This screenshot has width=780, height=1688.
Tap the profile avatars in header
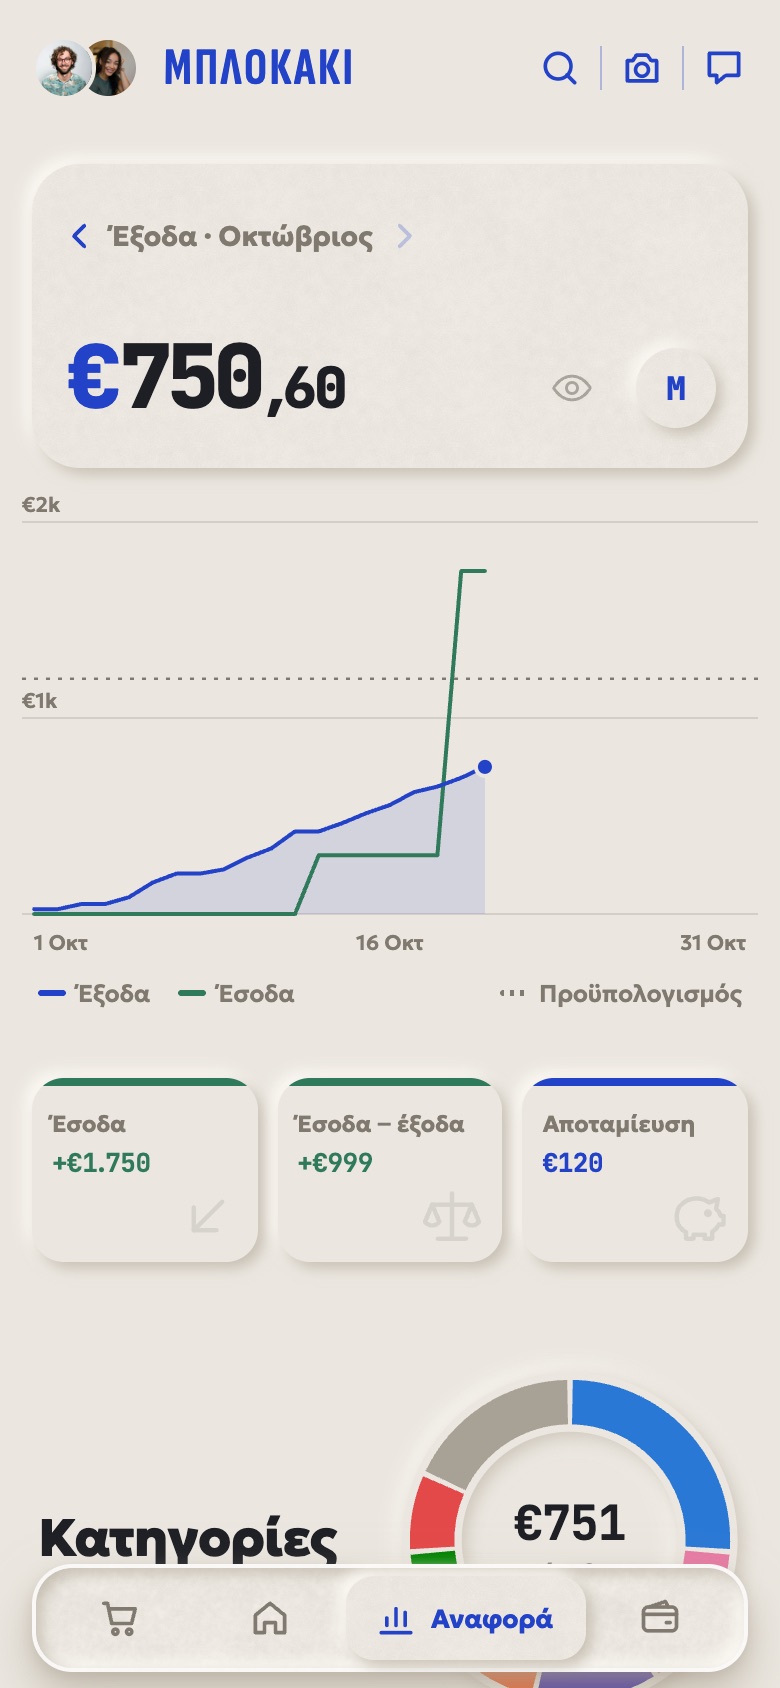pyautogui.click(x=86, y=68)
